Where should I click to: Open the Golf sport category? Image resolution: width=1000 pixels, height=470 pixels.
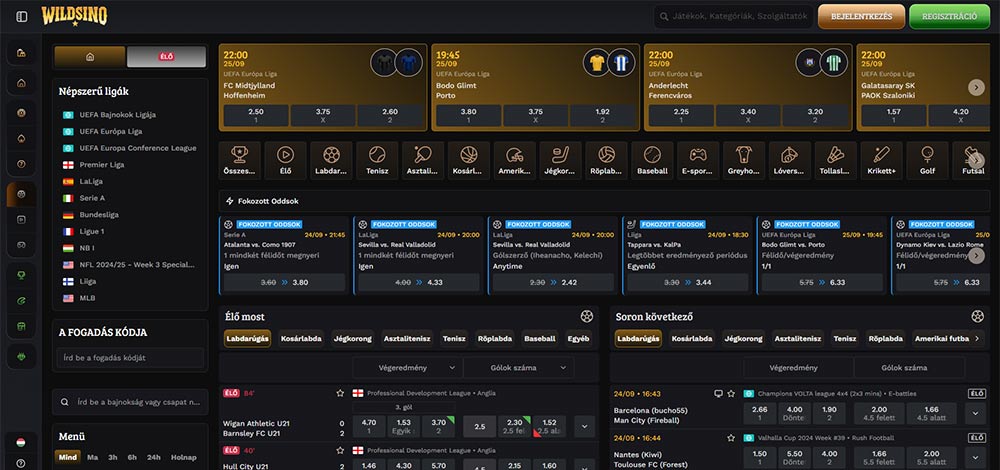coord(927,159)
